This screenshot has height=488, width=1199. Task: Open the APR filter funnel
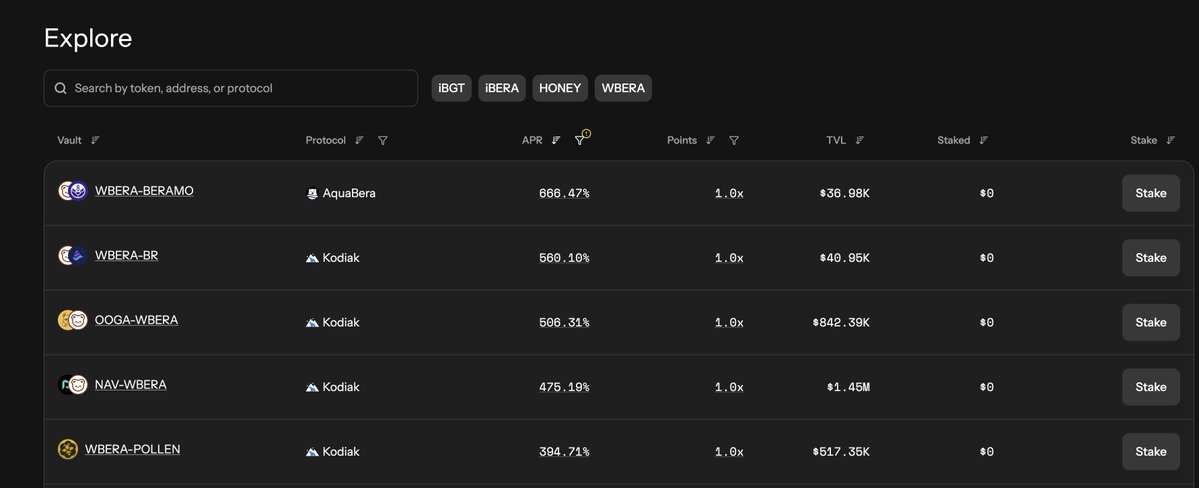[580, 141]
